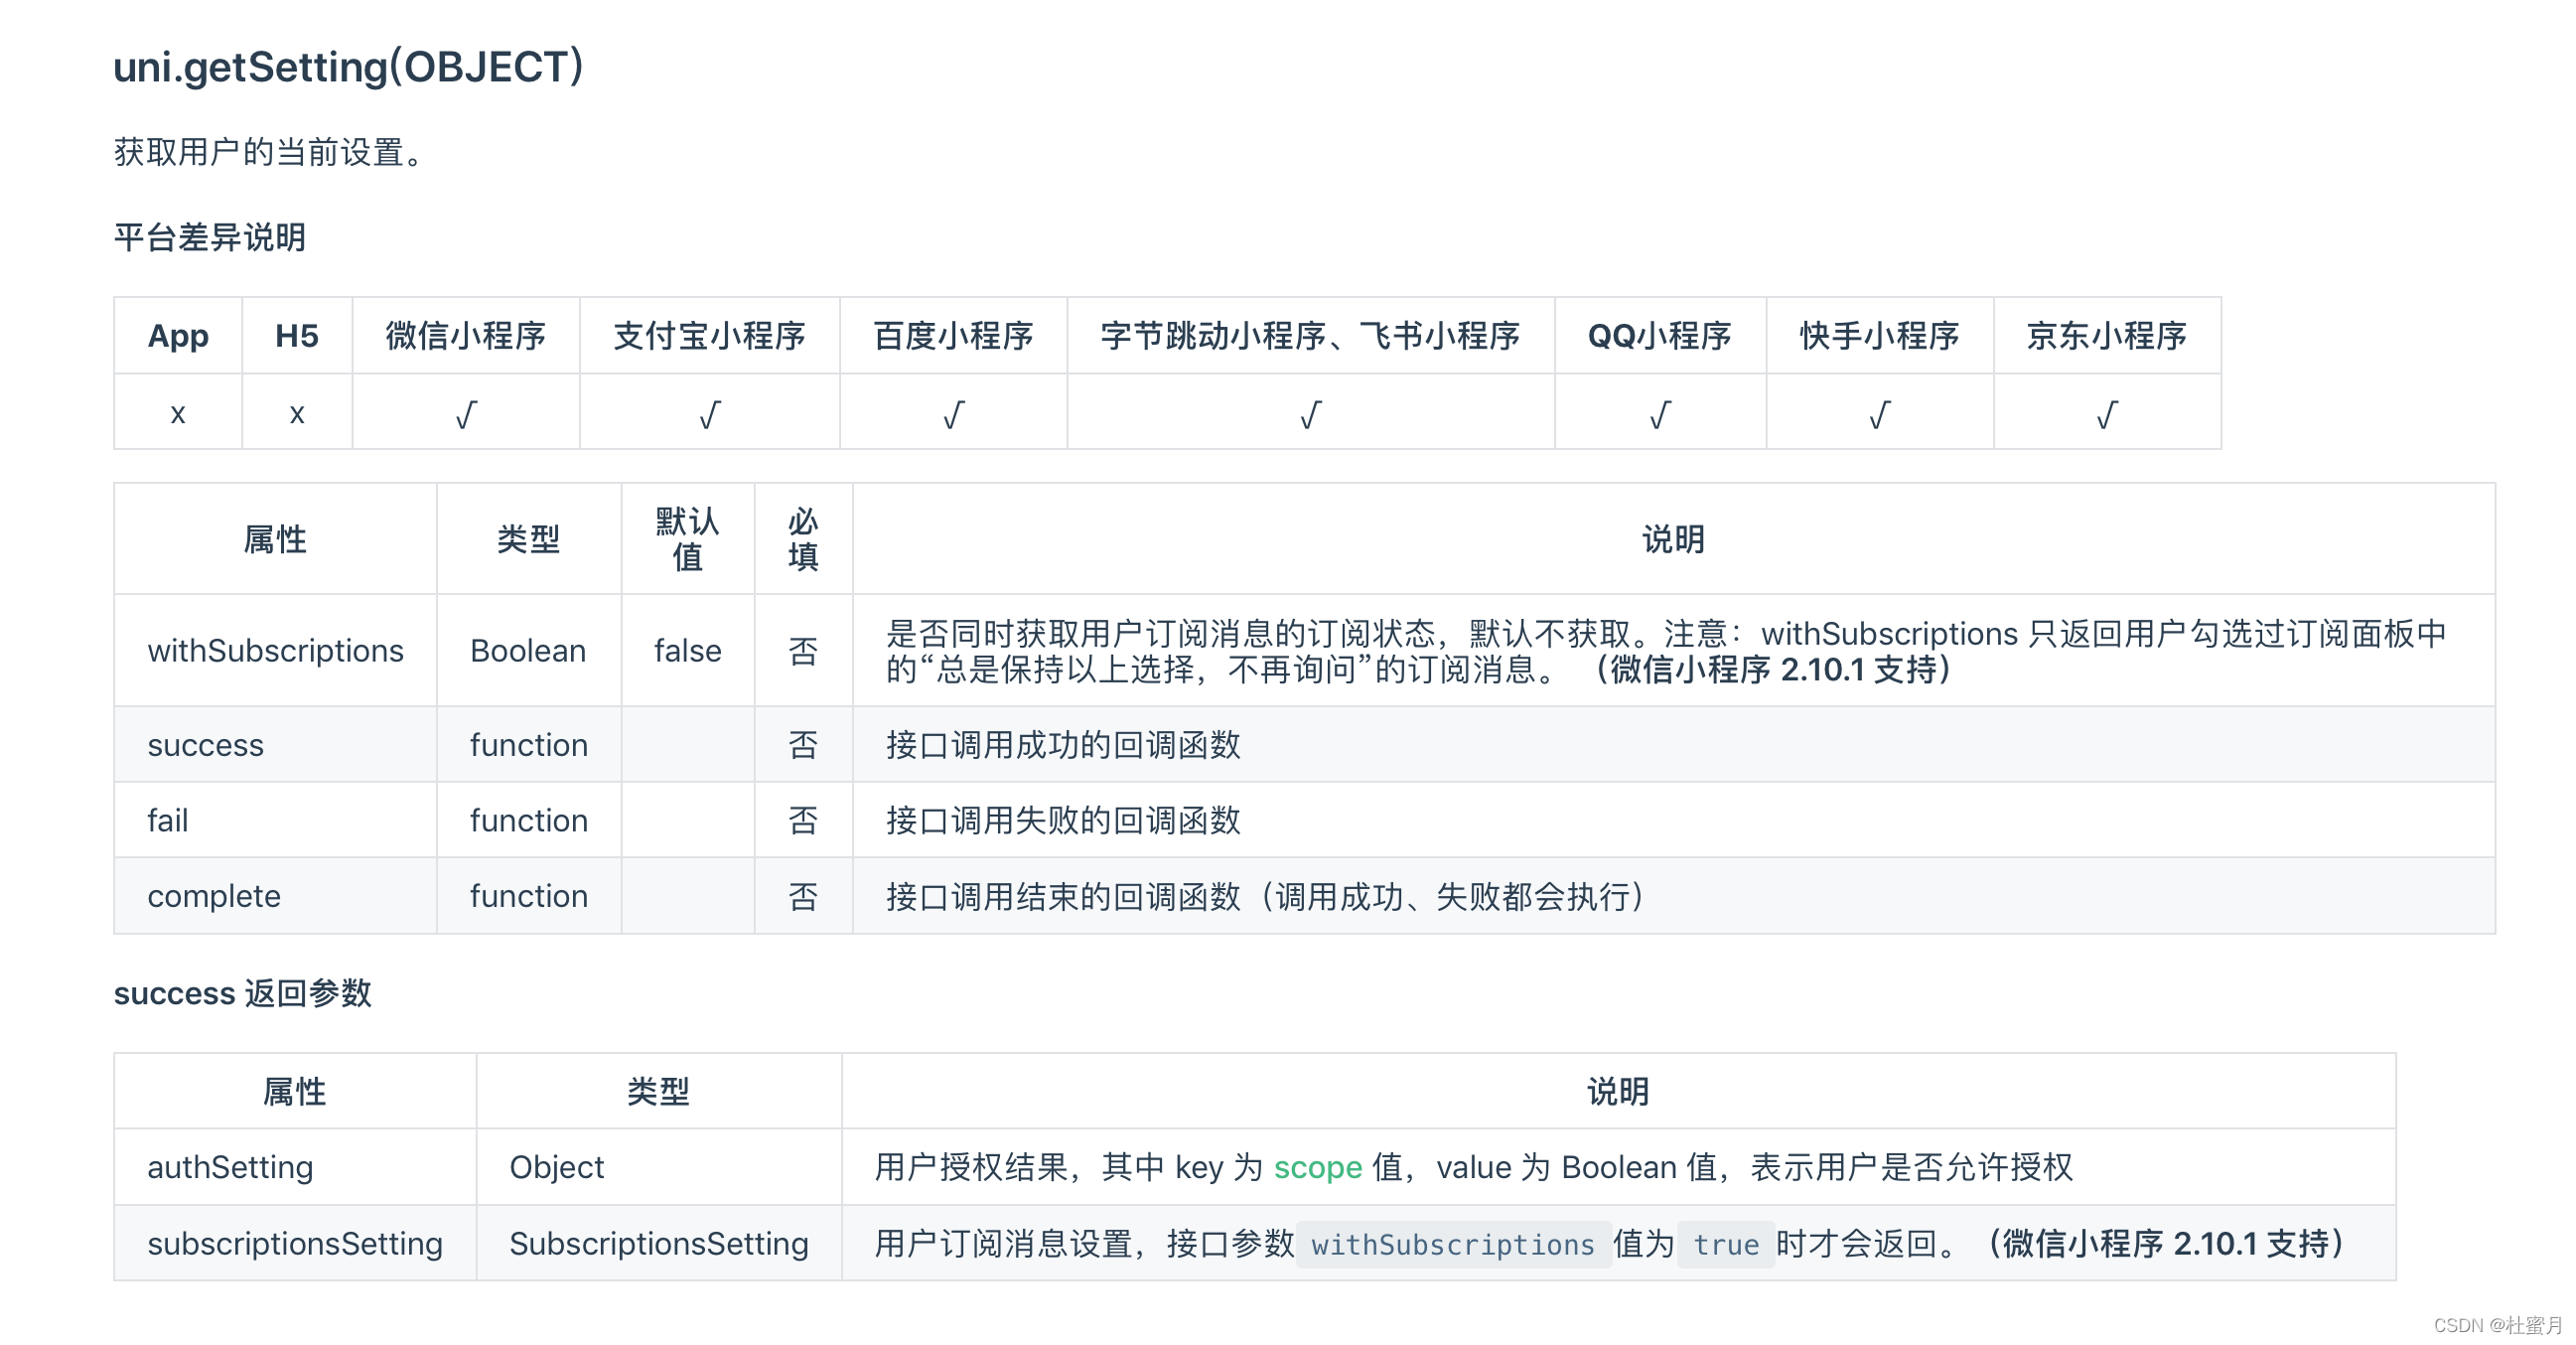Screen dimensions: 2576x1345
Task: Select the withSubscriptions property cell
Action: click(276, 650)
